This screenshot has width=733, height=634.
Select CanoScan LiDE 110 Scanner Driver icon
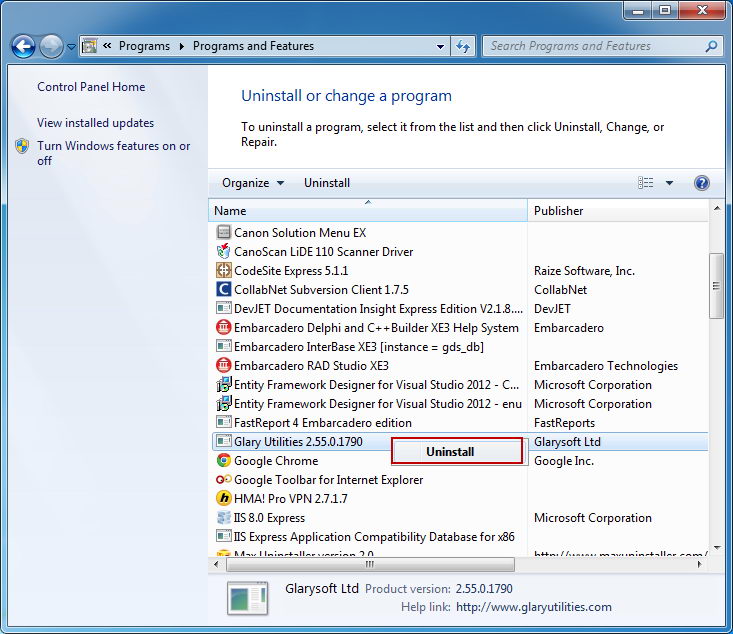pyautogui.click(x=224, y=251)
